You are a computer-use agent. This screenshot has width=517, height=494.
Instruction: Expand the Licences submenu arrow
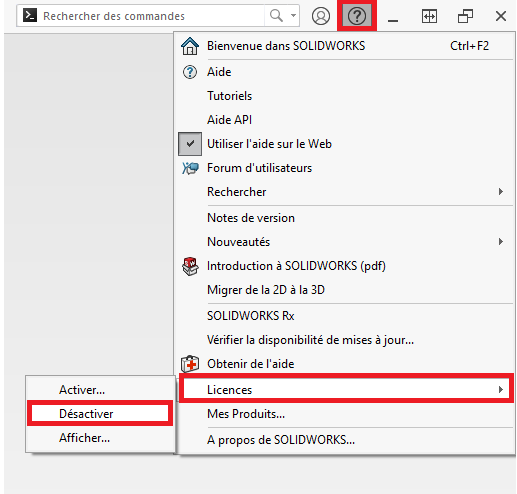500,390
